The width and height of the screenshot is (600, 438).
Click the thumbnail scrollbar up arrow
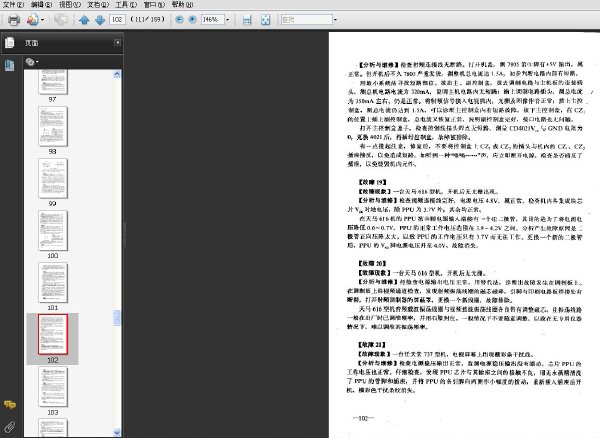(x=117, y=74)
